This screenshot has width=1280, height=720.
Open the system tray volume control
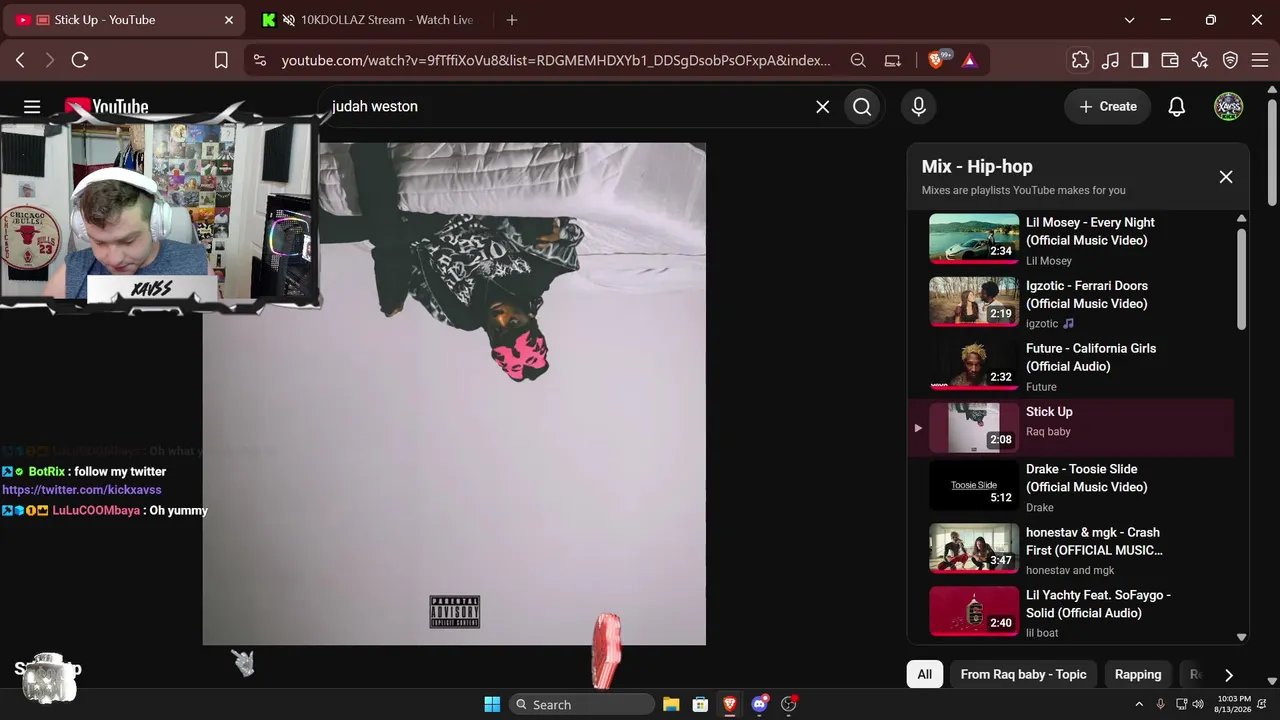1198,704
